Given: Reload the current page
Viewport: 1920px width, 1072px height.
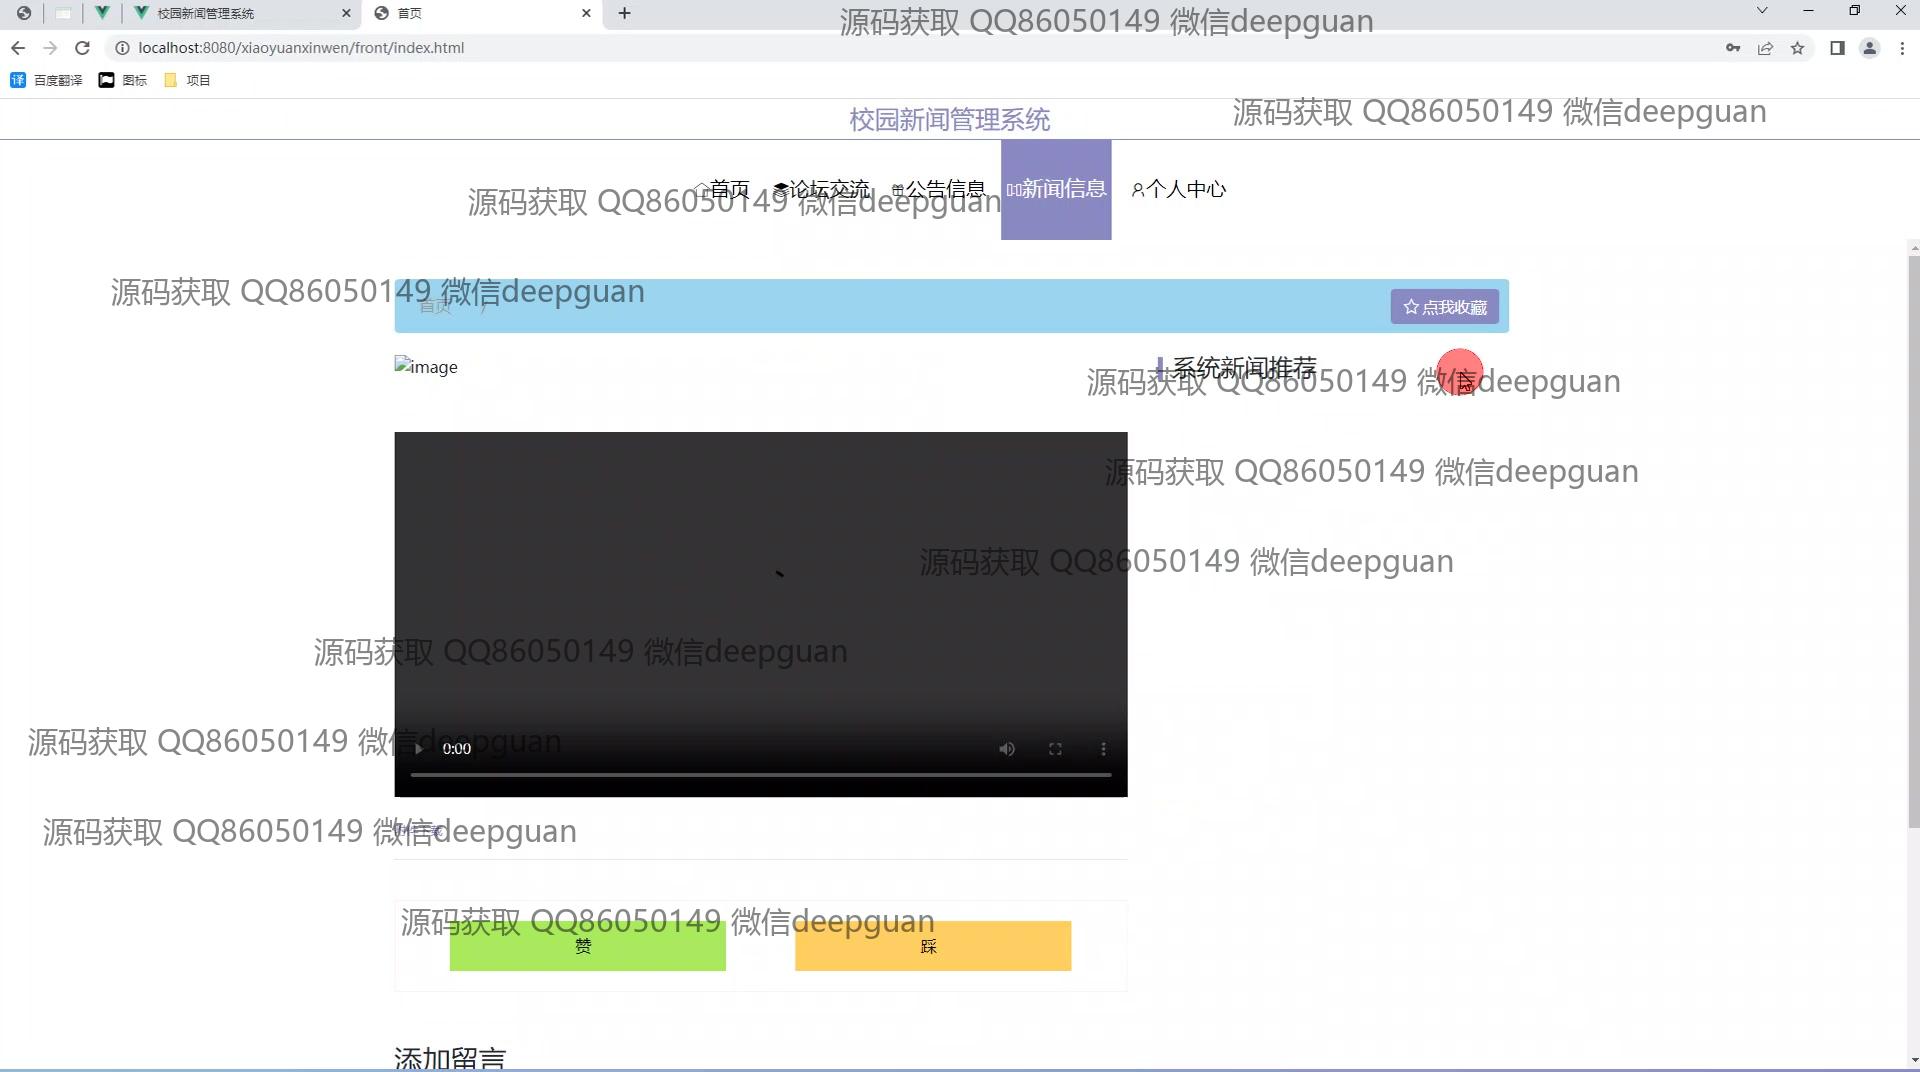Looking at the screenshot, I should [83, 48].
